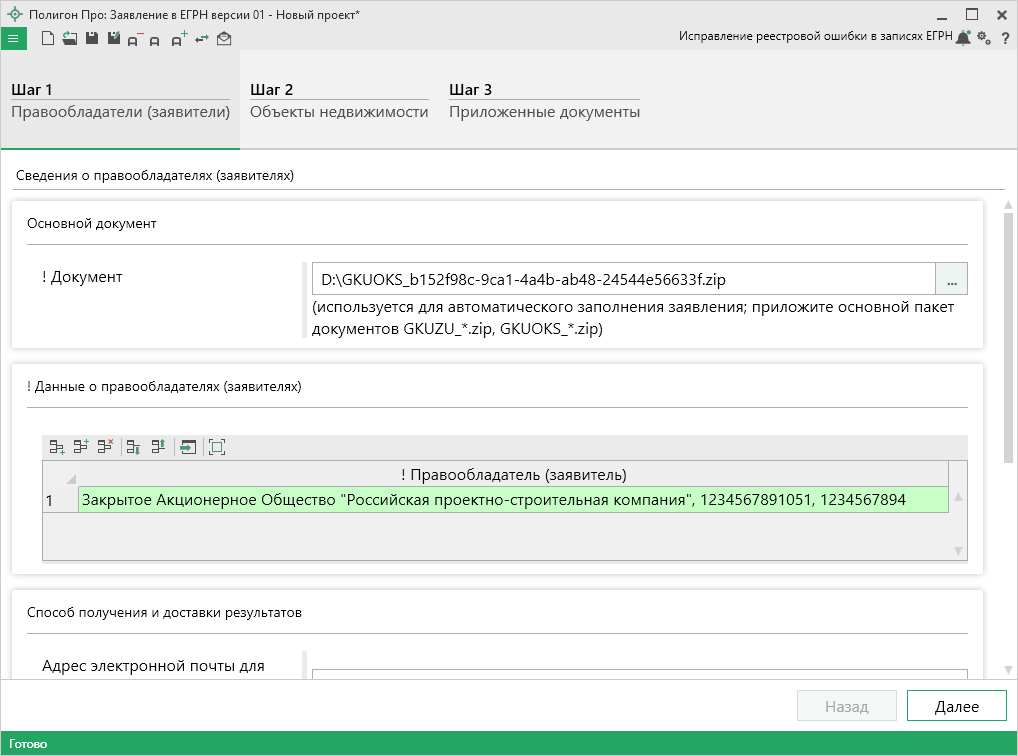Decrease font size with A-minus icon
Viewport: 1018px width, 756px height.
click(x=134, y=39)
